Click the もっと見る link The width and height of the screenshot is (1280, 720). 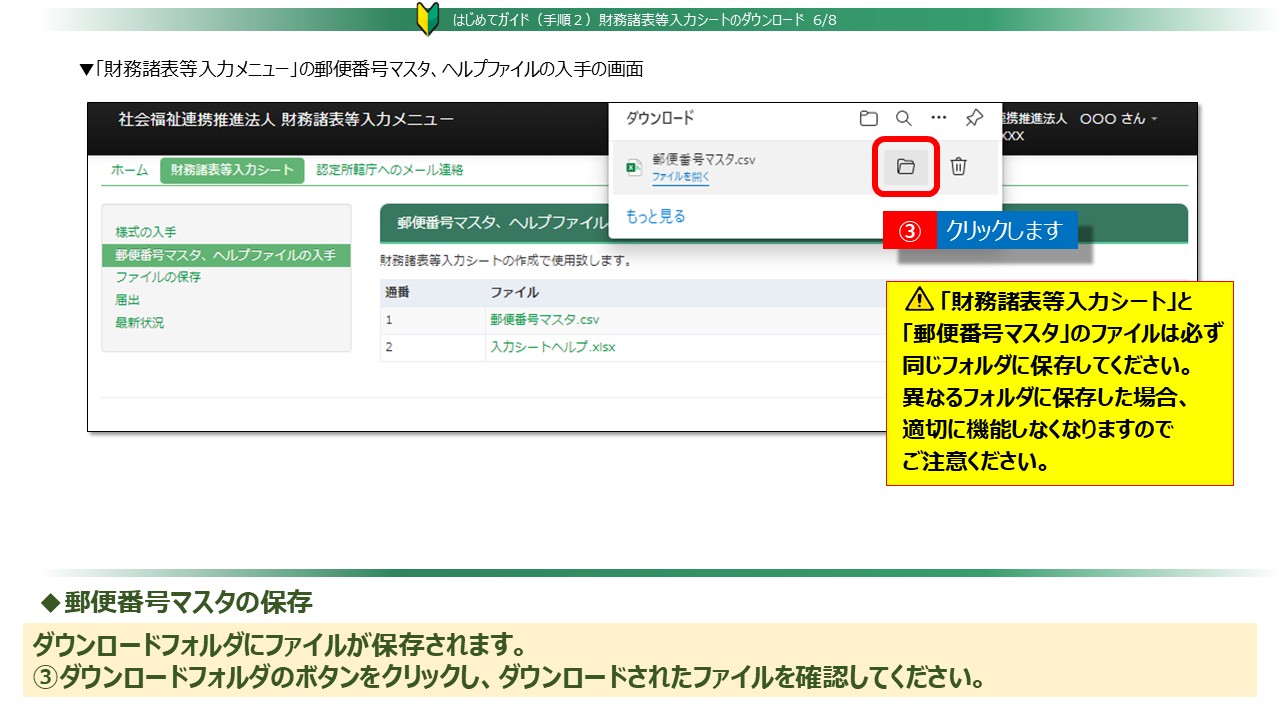coord(655,216)
